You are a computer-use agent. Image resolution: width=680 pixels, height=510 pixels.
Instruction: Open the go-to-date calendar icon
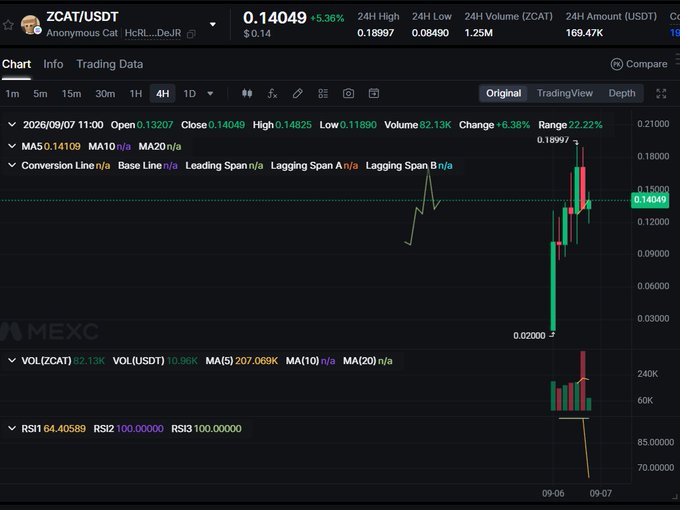coord(374,93)
